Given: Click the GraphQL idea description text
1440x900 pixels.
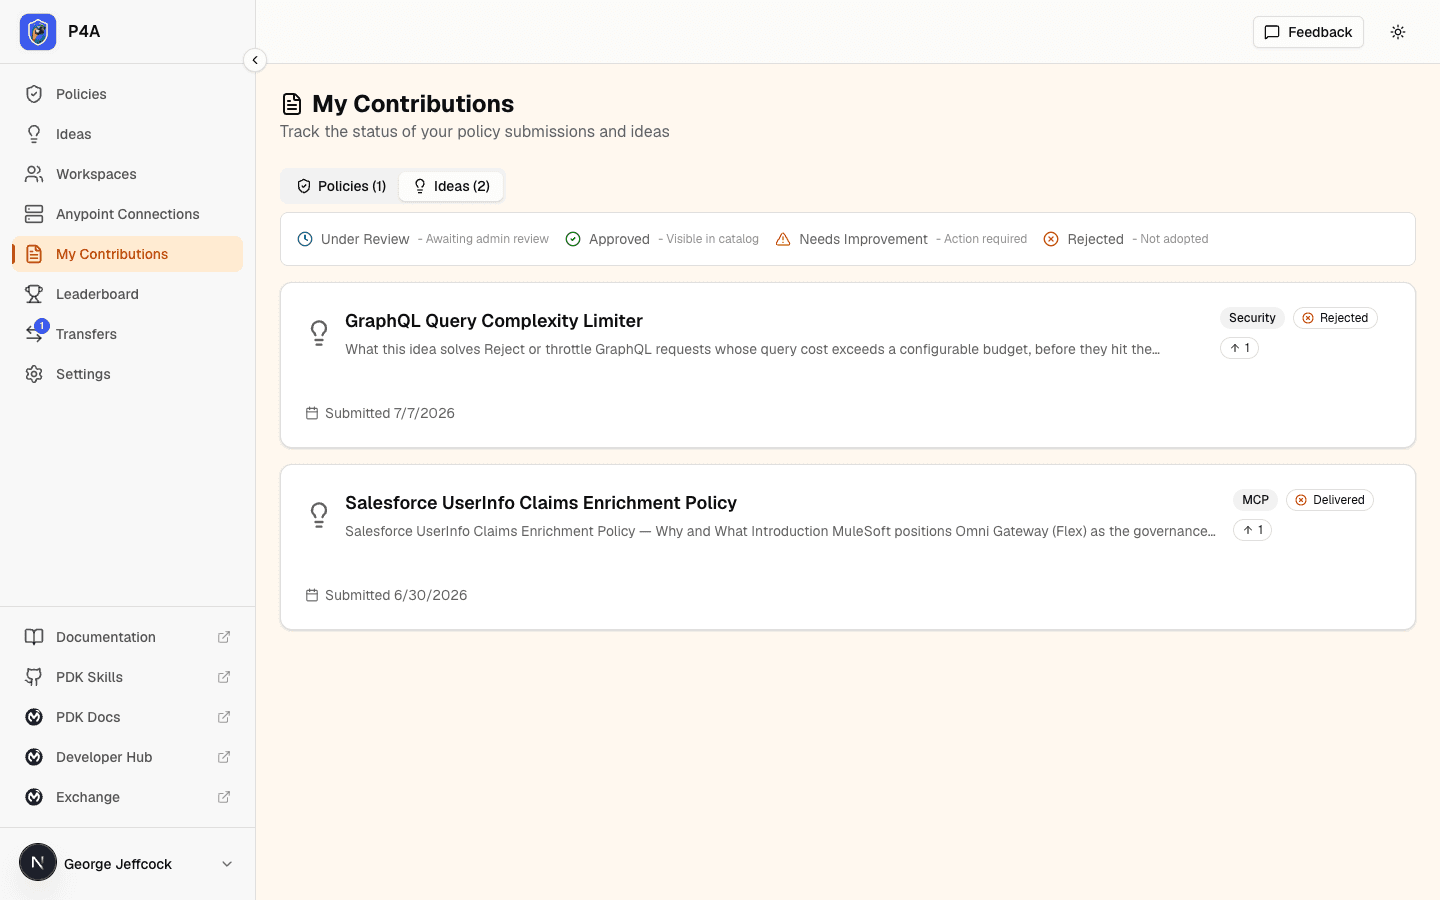Looking at the screenshot, I should pyautogui.click(x=752, y=349).
